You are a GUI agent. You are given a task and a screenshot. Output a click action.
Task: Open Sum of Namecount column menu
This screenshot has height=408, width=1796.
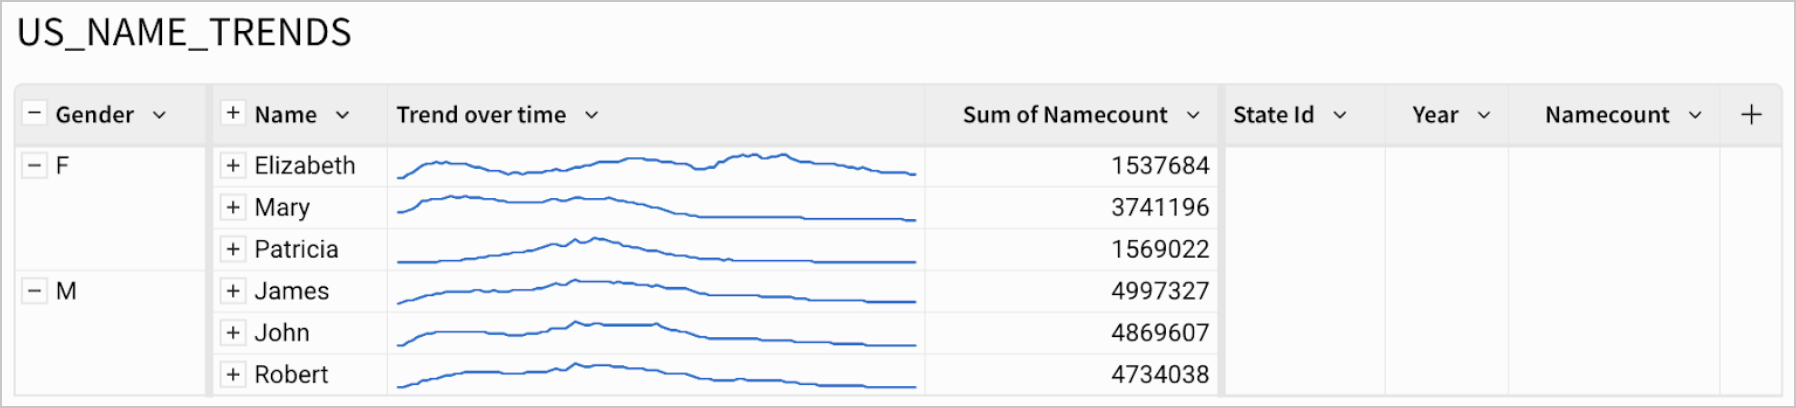[1193, 115]
